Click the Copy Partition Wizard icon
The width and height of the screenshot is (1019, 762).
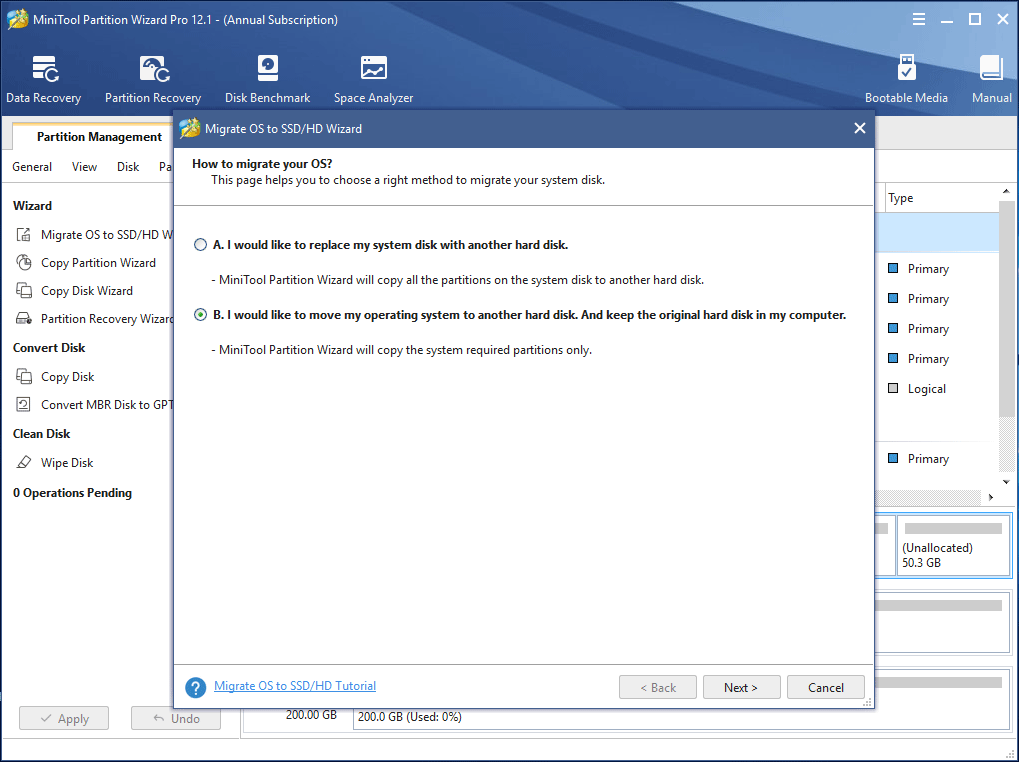point(23,262)
